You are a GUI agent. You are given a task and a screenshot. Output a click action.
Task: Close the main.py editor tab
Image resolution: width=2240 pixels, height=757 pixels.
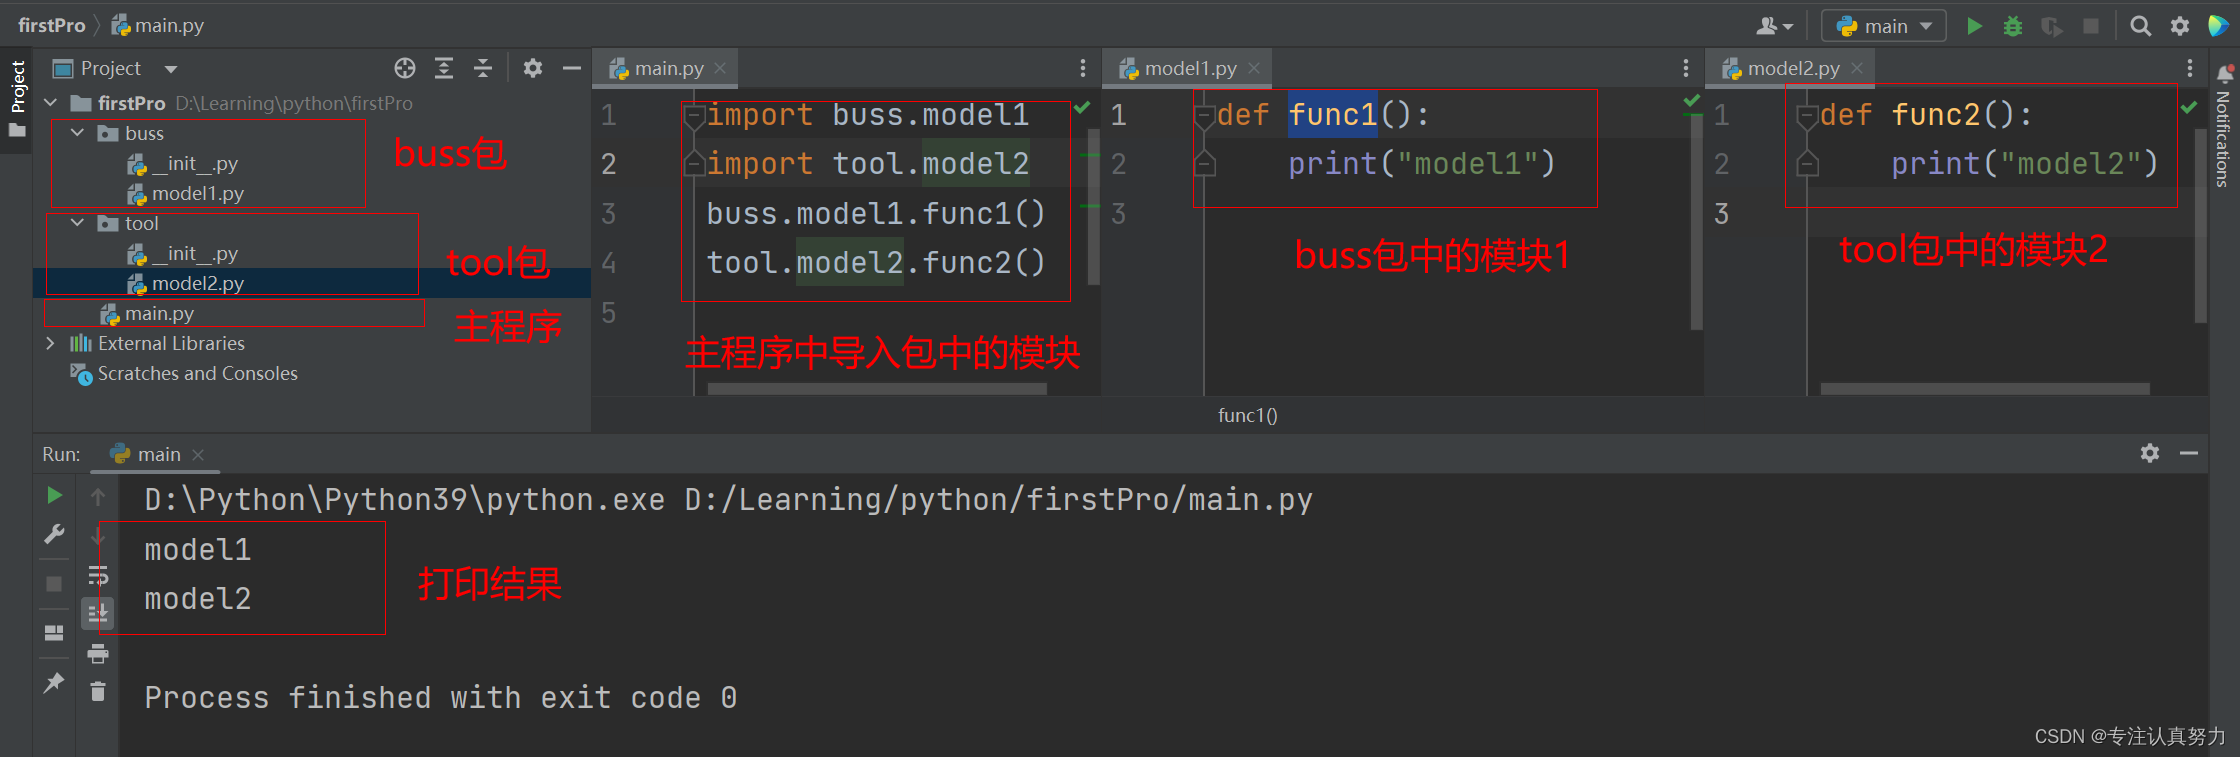tap(720, 68)
